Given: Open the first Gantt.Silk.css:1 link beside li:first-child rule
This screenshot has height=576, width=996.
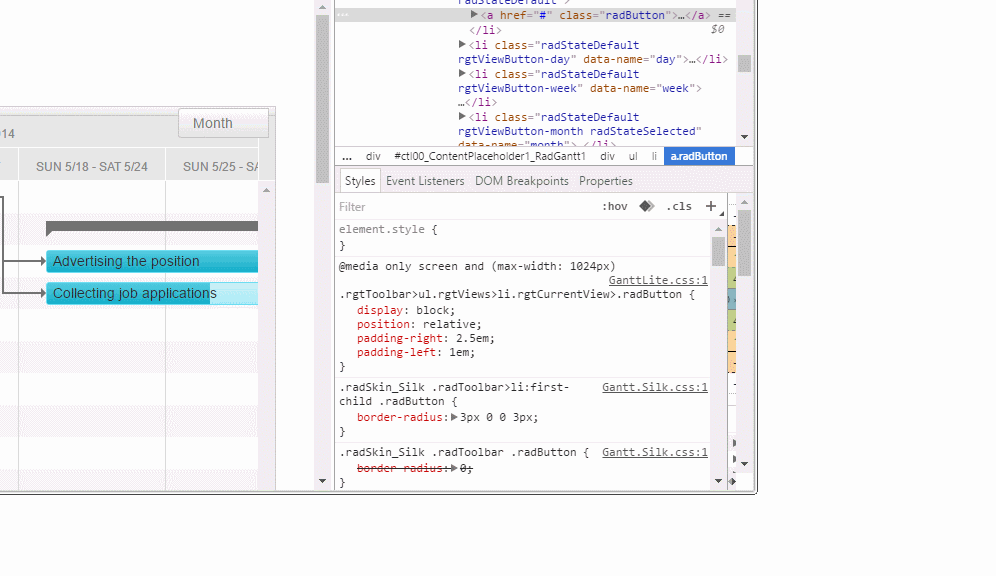Looking at the screenshot, I should 654,387.
